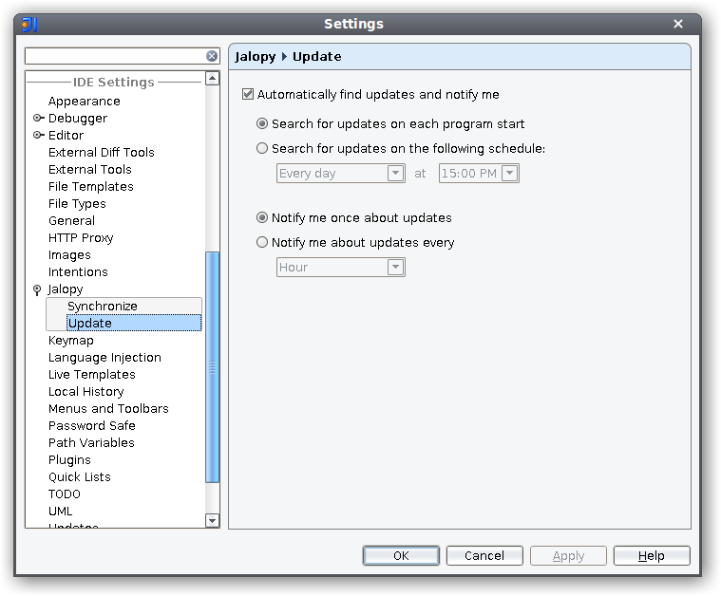
Task: Click the Apply button
Action: 568,556
